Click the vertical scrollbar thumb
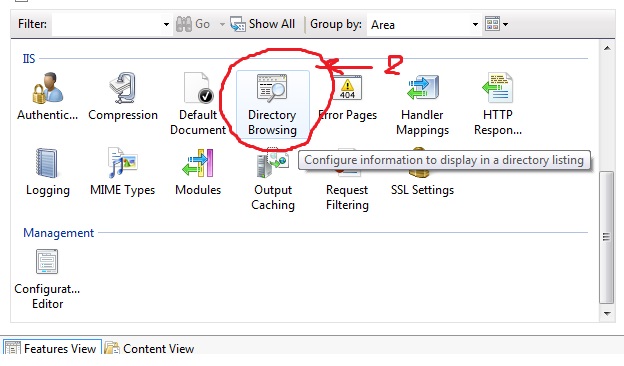This screenshot has height=366, width=624. pos(606,237)
